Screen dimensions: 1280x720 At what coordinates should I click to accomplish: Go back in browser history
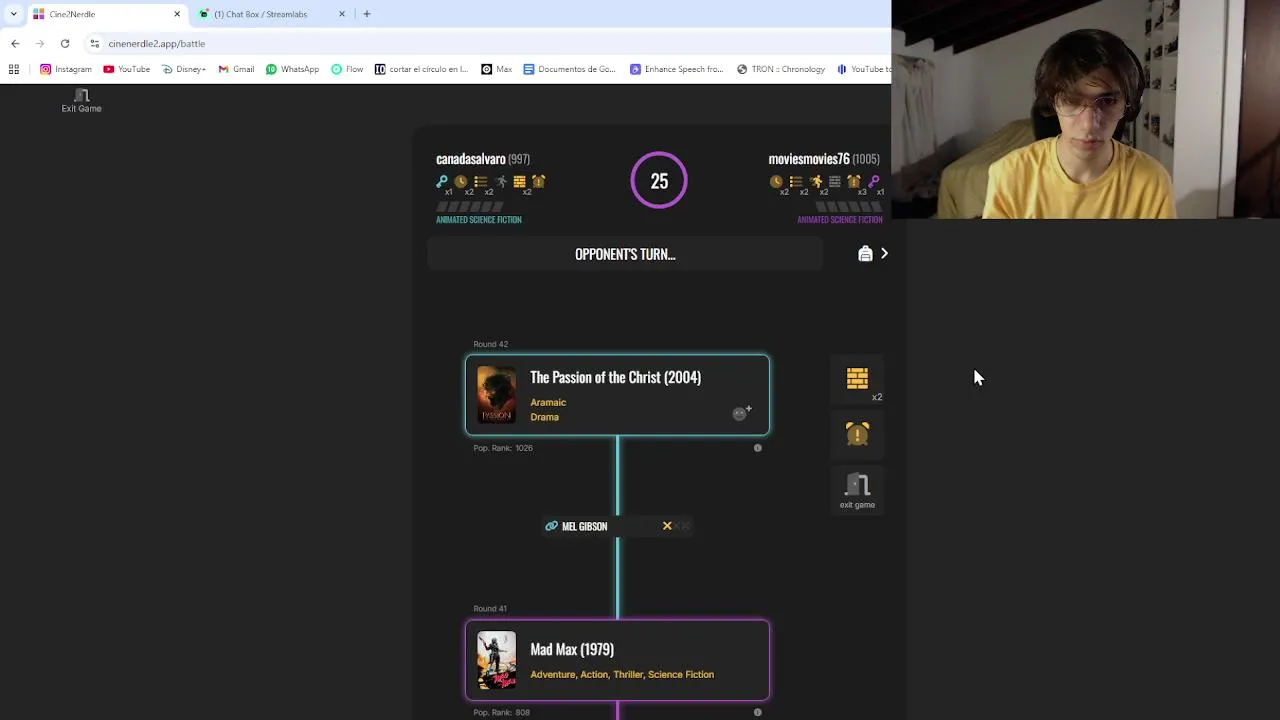(x=15, y=43)
